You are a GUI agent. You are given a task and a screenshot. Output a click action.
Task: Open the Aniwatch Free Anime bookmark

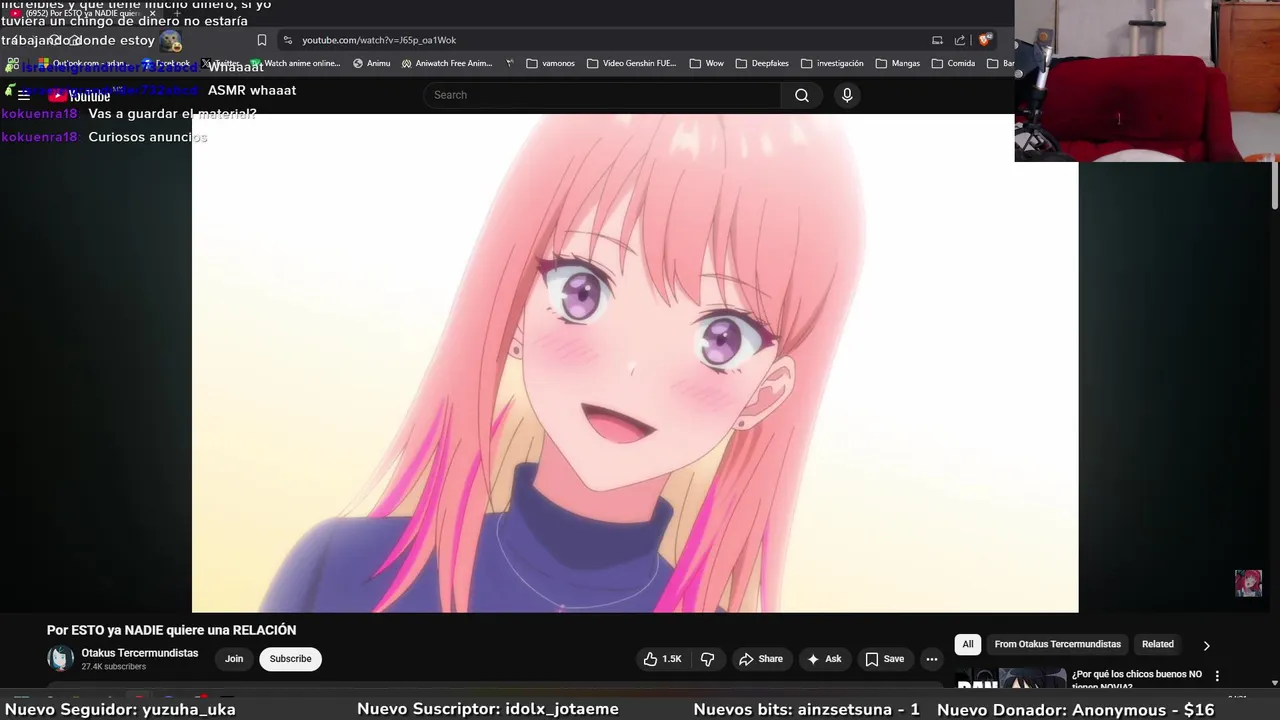tap(447, 63)
